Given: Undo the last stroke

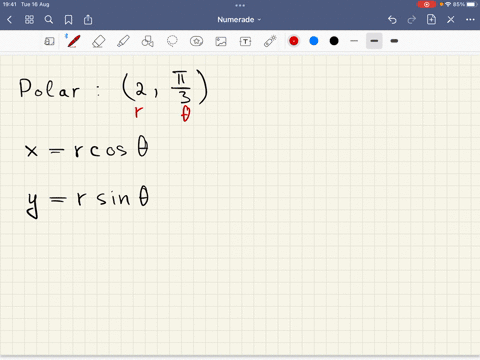Looking at the screenshot, I should click(x=392, y=20).
